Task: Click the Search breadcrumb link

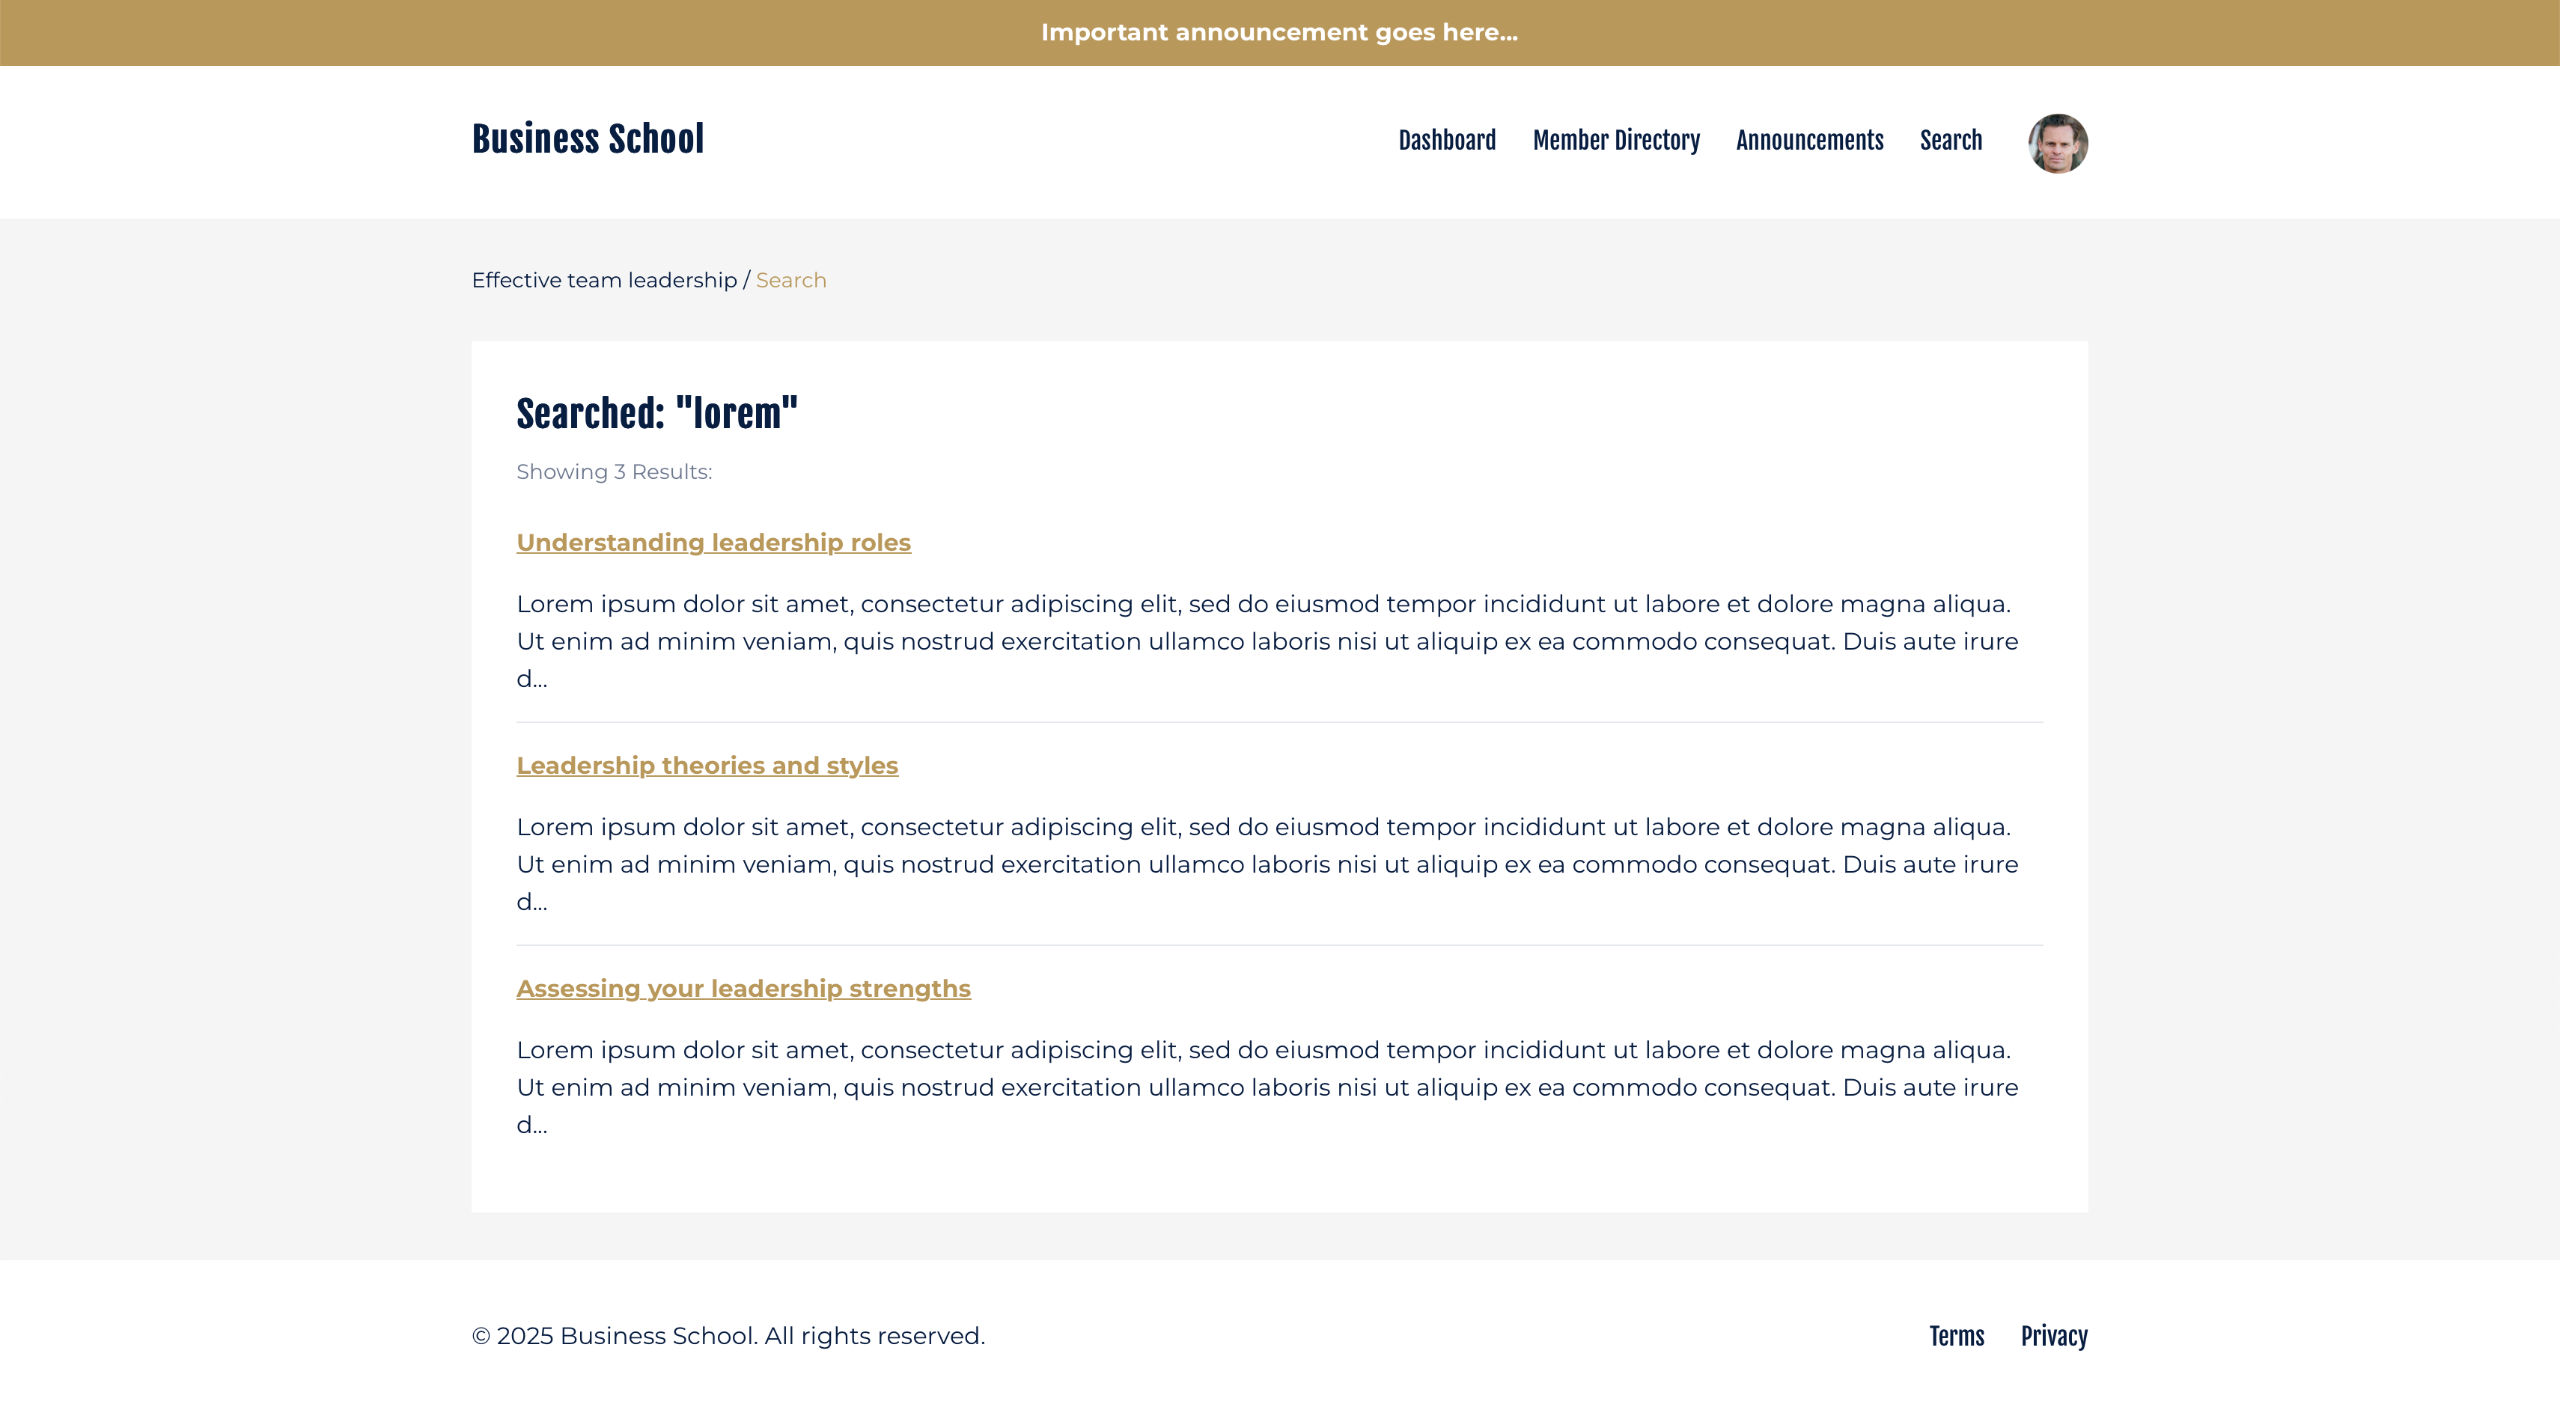Action: click(790, 280)
